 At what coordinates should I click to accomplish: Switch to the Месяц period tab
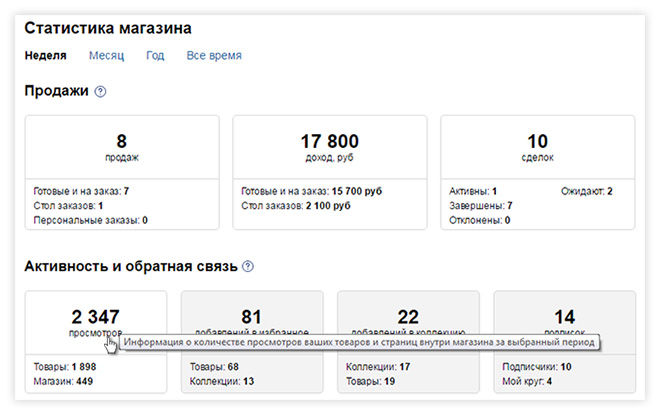click(106, 56)
